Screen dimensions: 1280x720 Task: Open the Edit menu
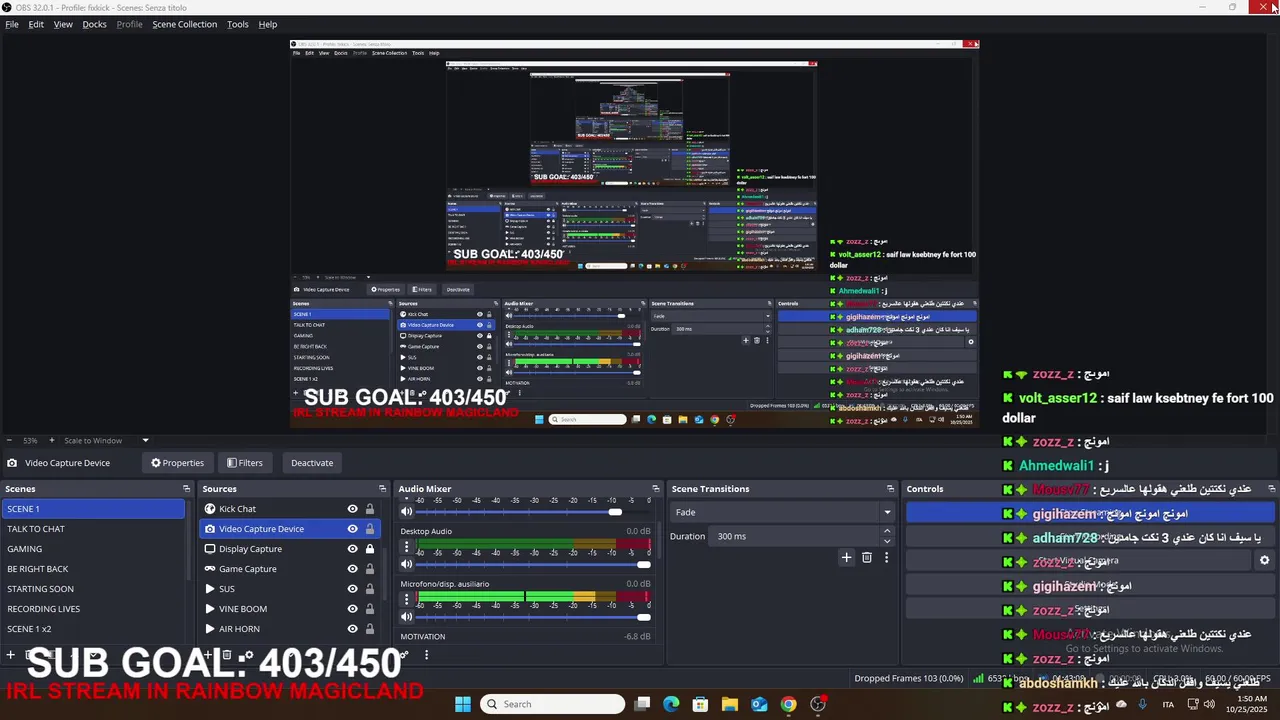tap(36, 24)
